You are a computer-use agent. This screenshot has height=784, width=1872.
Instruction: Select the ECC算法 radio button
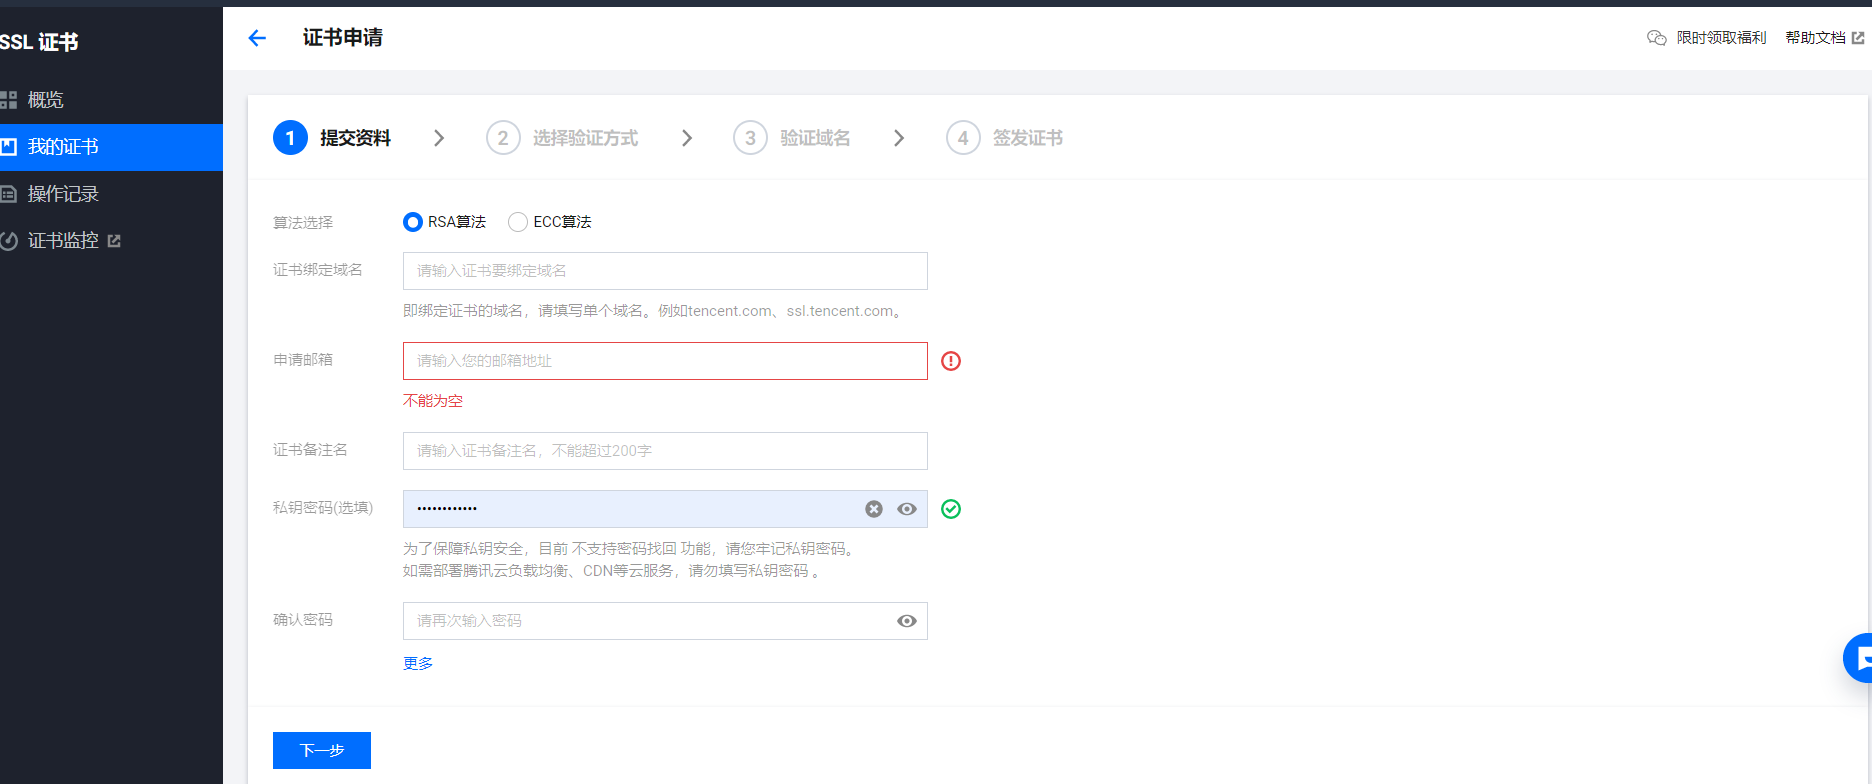(518, 222)
